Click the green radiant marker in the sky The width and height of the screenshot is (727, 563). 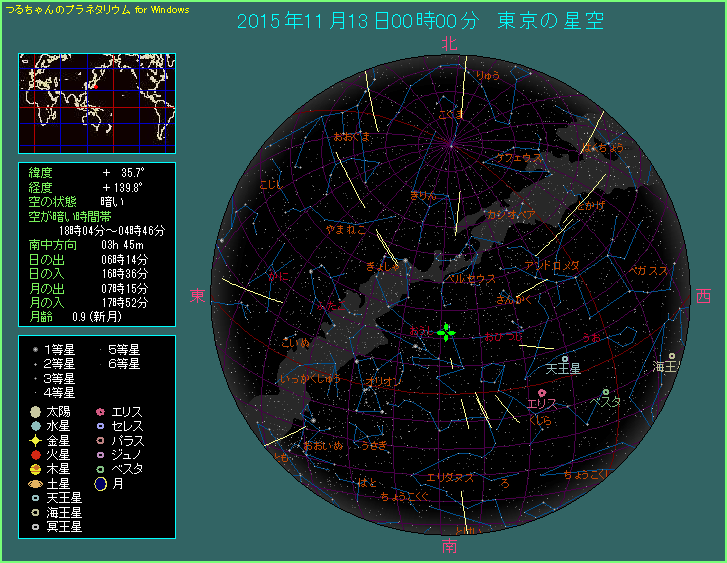click(448, 332)
